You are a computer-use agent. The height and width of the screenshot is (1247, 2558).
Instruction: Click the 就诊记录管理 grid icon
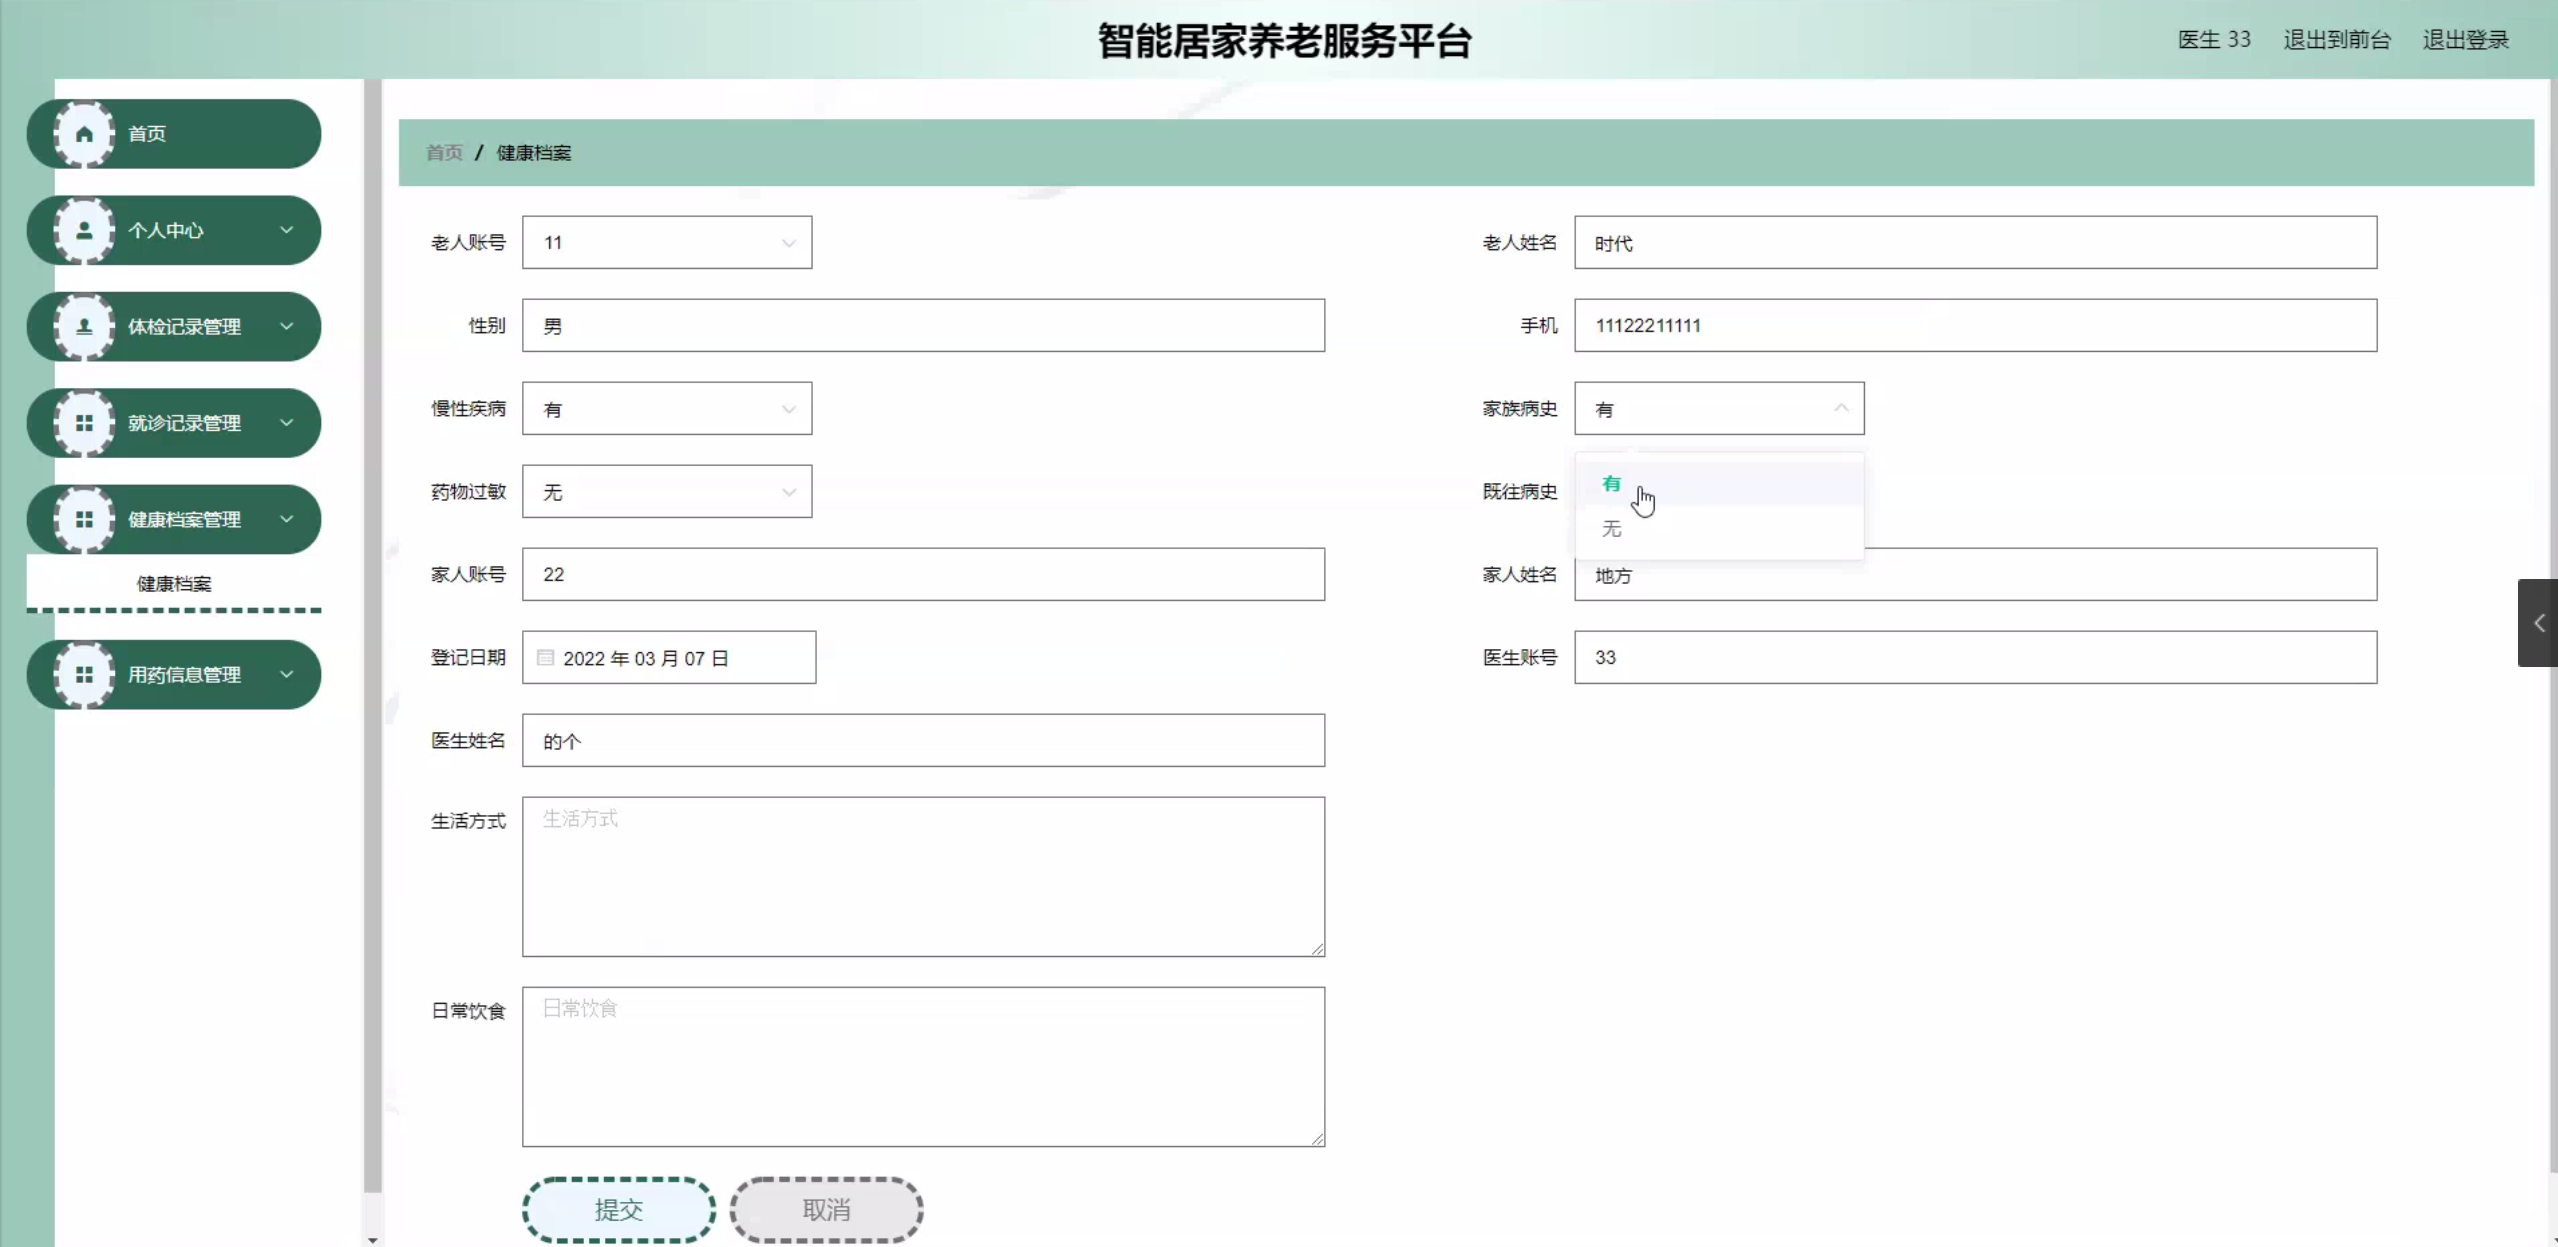coord(84,423)
